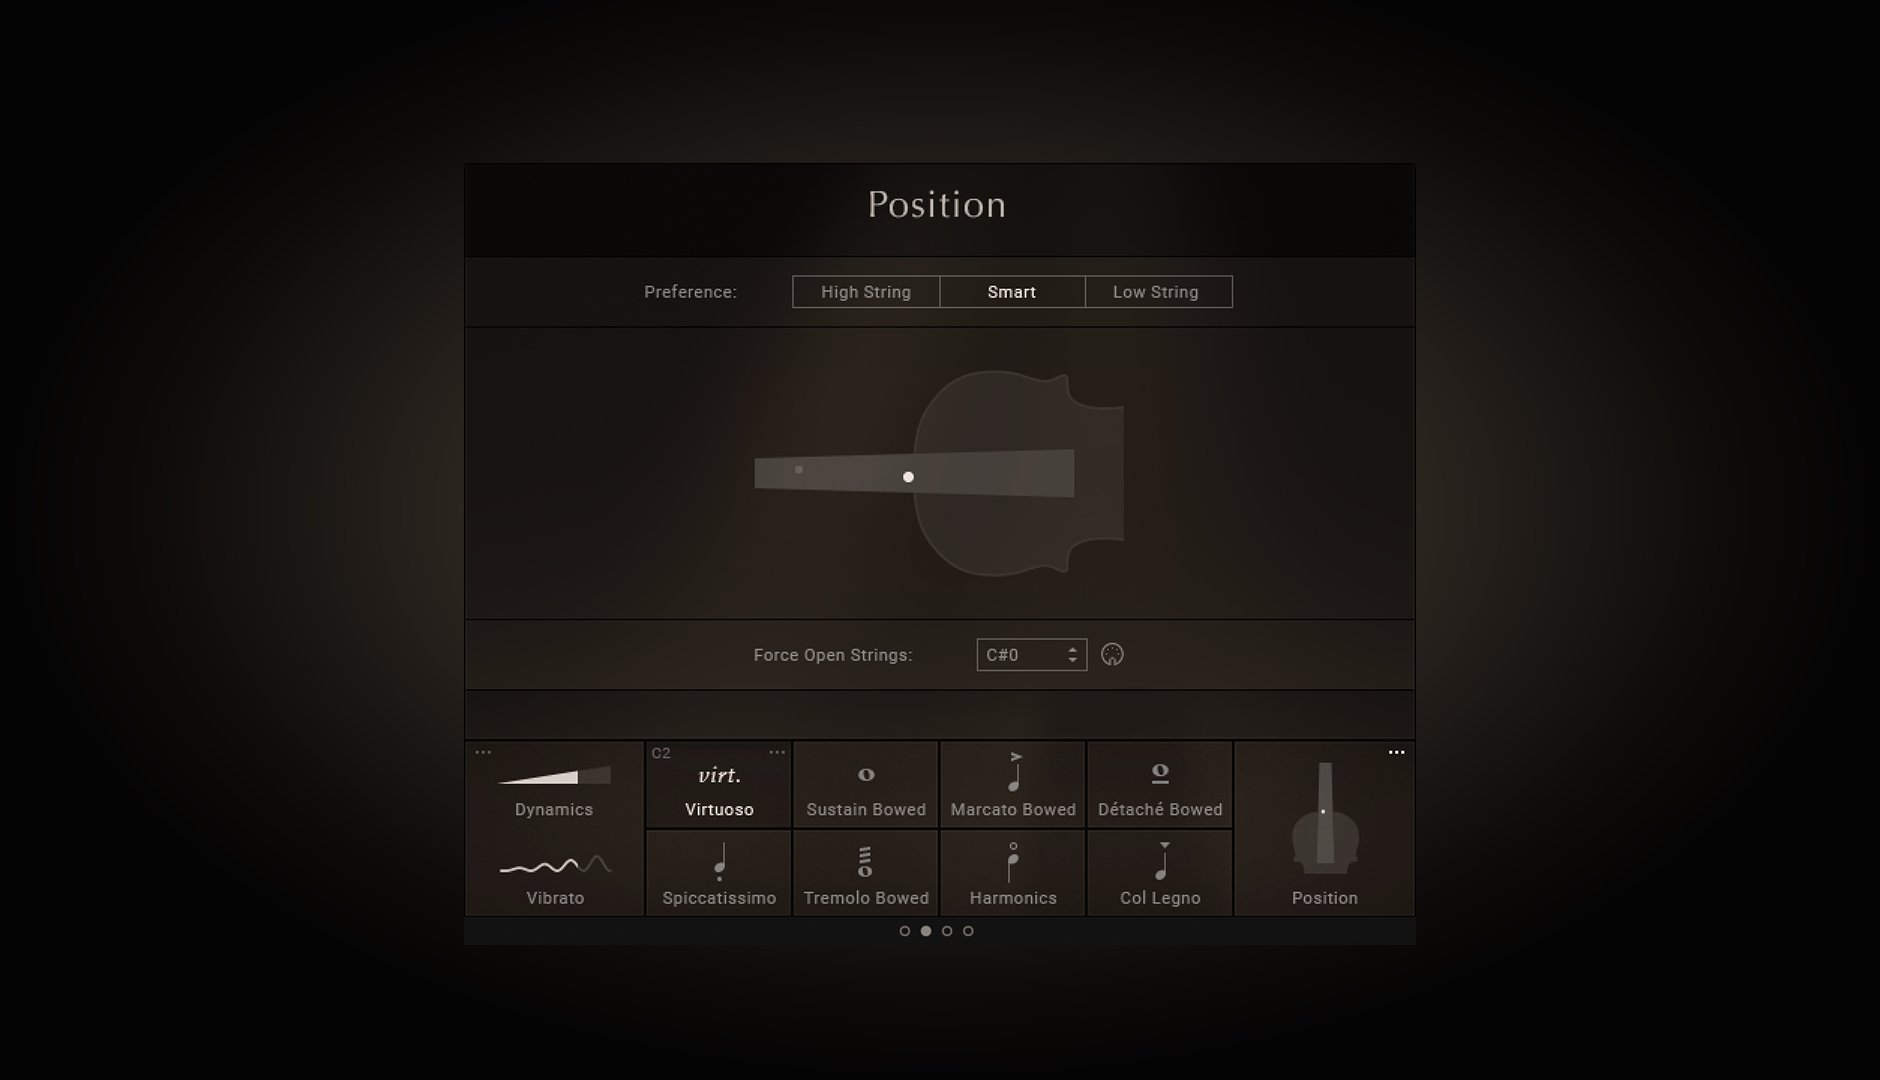Open the Force Open Strings note selector

(1031, 655)
